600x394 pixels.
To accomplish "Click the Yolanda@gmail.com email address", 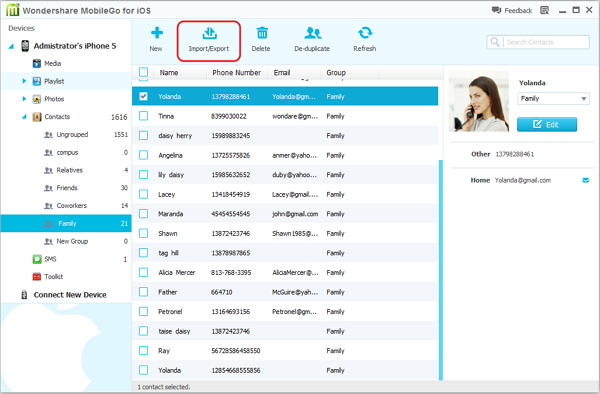I will 523,180.
